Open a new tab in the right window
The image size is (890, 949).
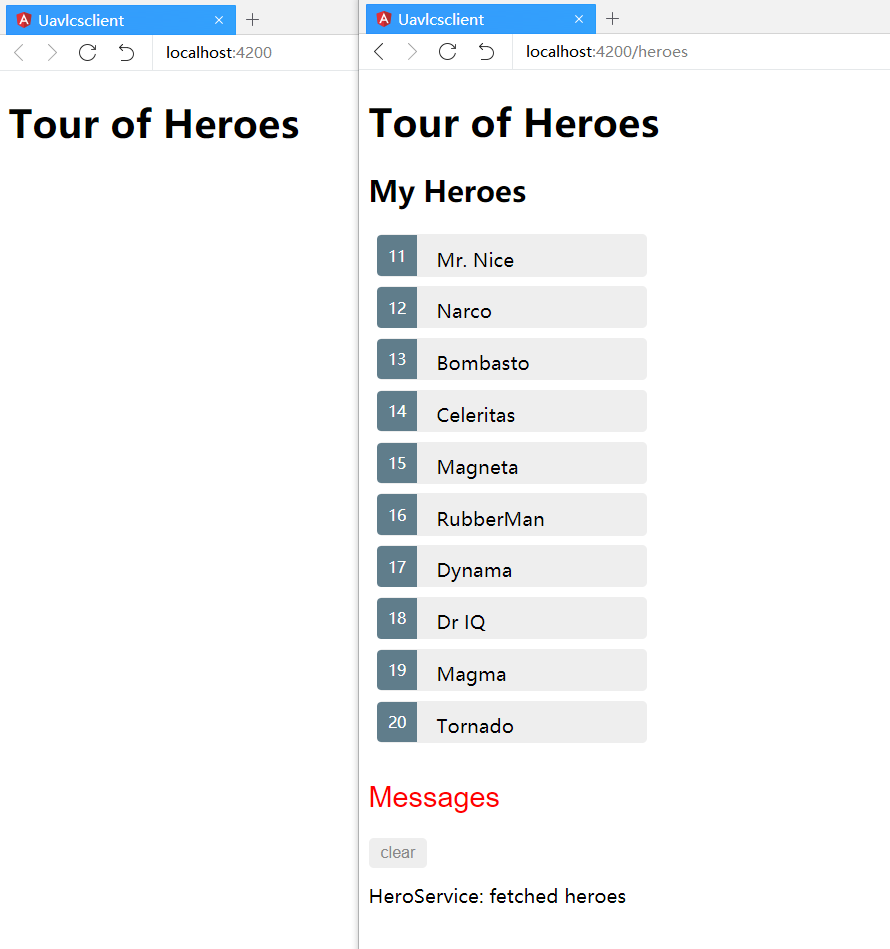[x=613, y=19]
